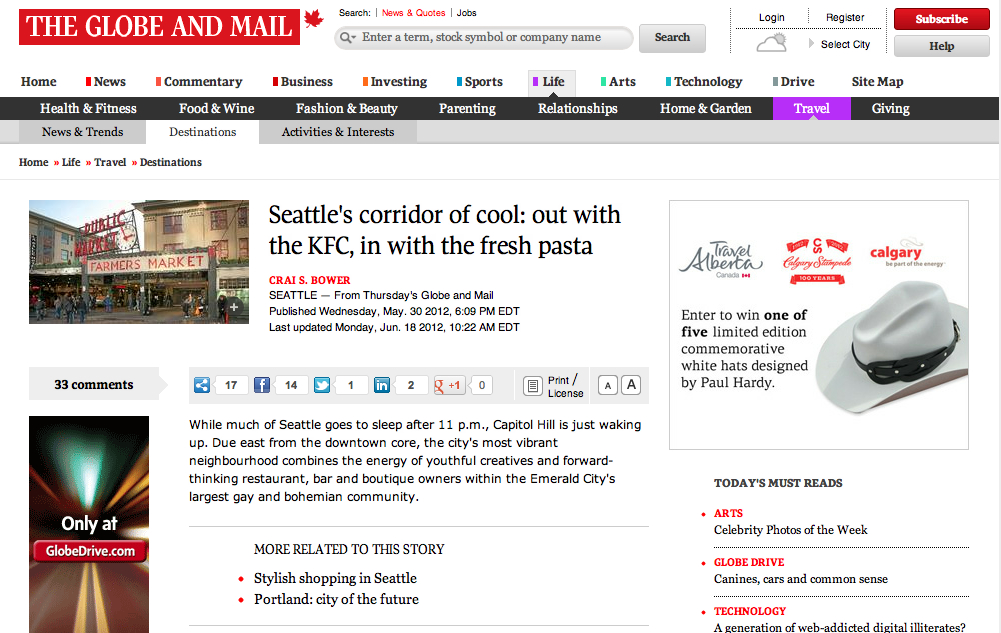The height and width of the screenshot is (633, 1001).
Task: Click the TECHNOLOGY category label
Action: (750, 611)
